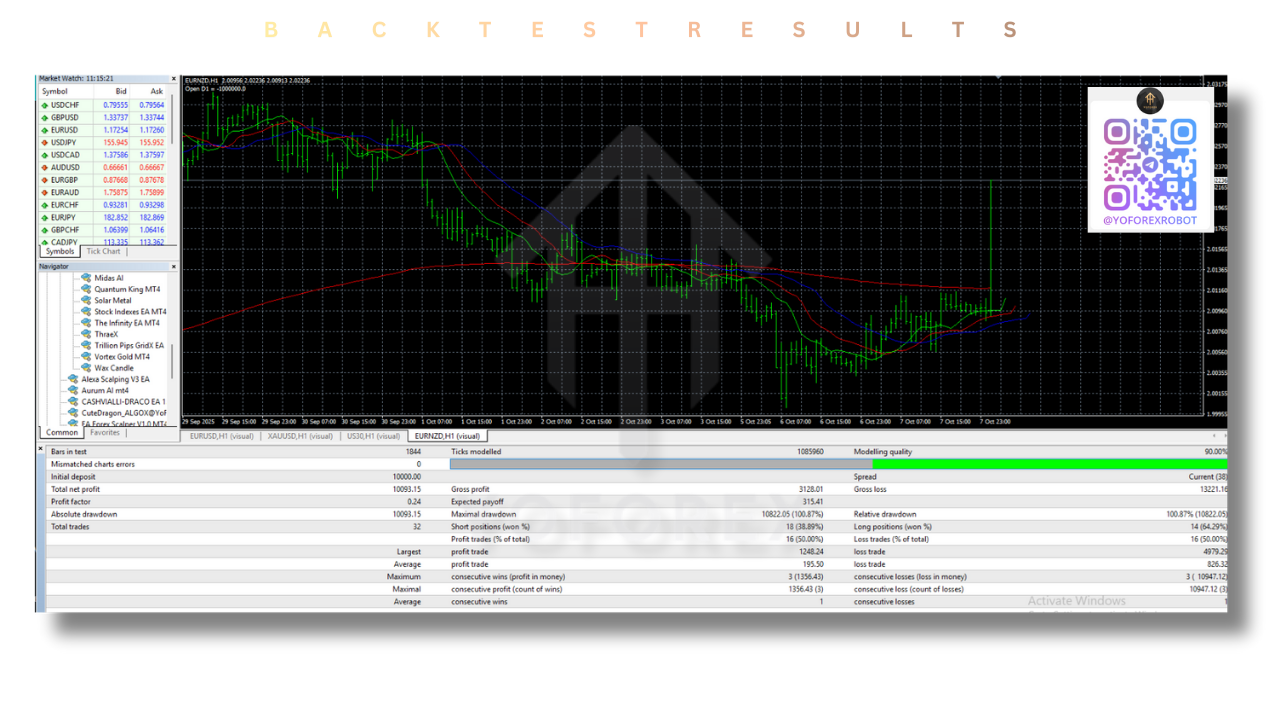Open the @YOFOREXROBOT QR code panel
Viewport: 1280px width, 720px height.
point(1150,160)
